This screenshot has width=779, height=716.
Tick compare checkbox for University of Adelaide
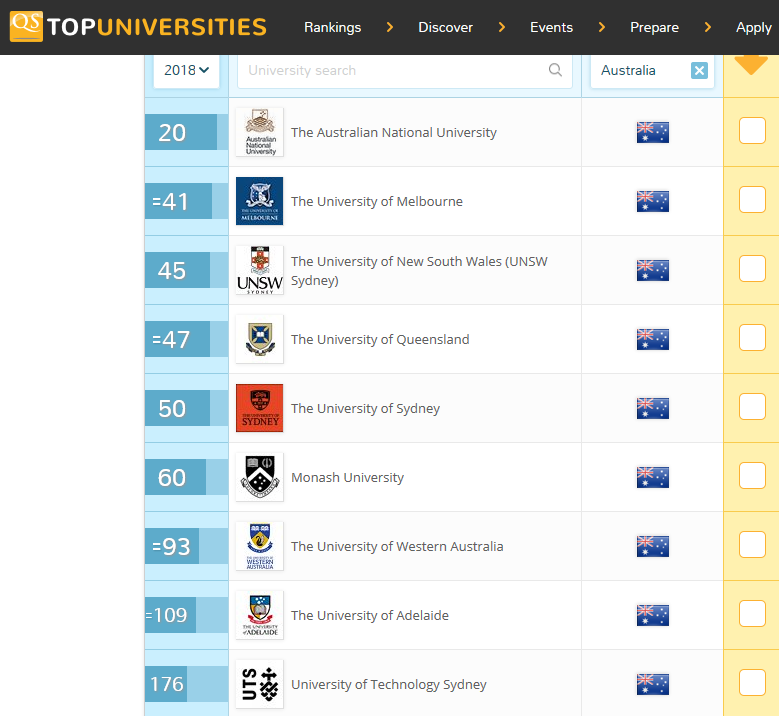point(752,614)
